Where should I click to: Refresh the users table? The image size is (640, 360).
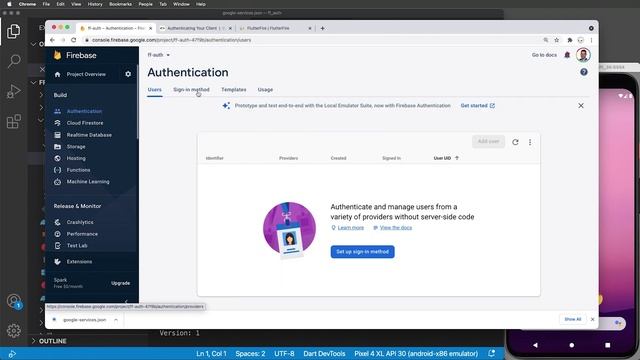pos(515,142)
